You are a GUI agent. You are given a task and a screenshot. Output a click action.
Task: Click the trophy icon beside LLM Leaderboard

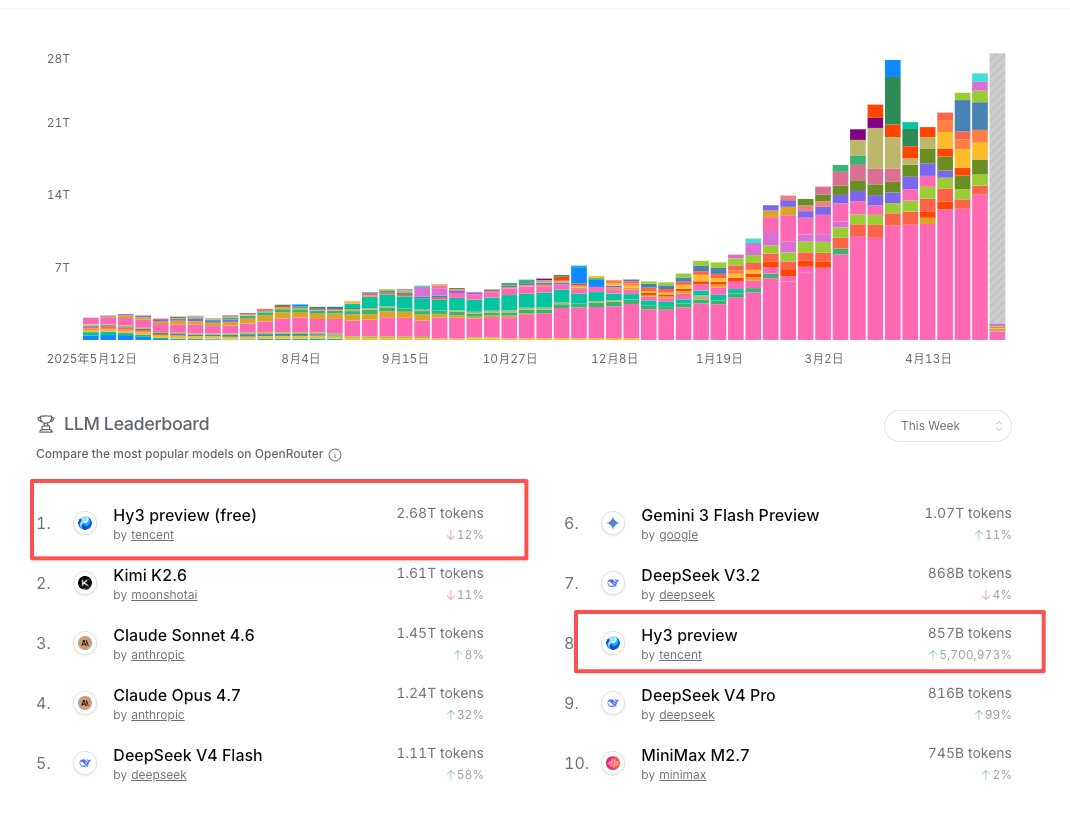(46, 424)
